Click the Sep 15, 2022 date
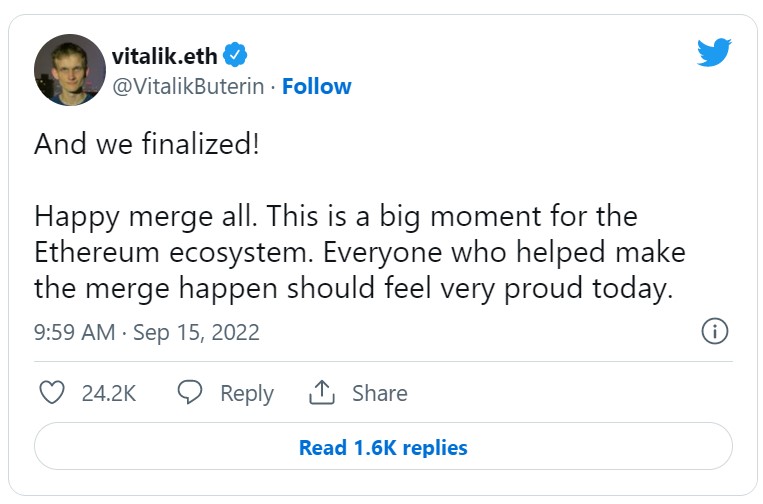The width and height of the screenshot is (763, 504). [x=196, y=332]
